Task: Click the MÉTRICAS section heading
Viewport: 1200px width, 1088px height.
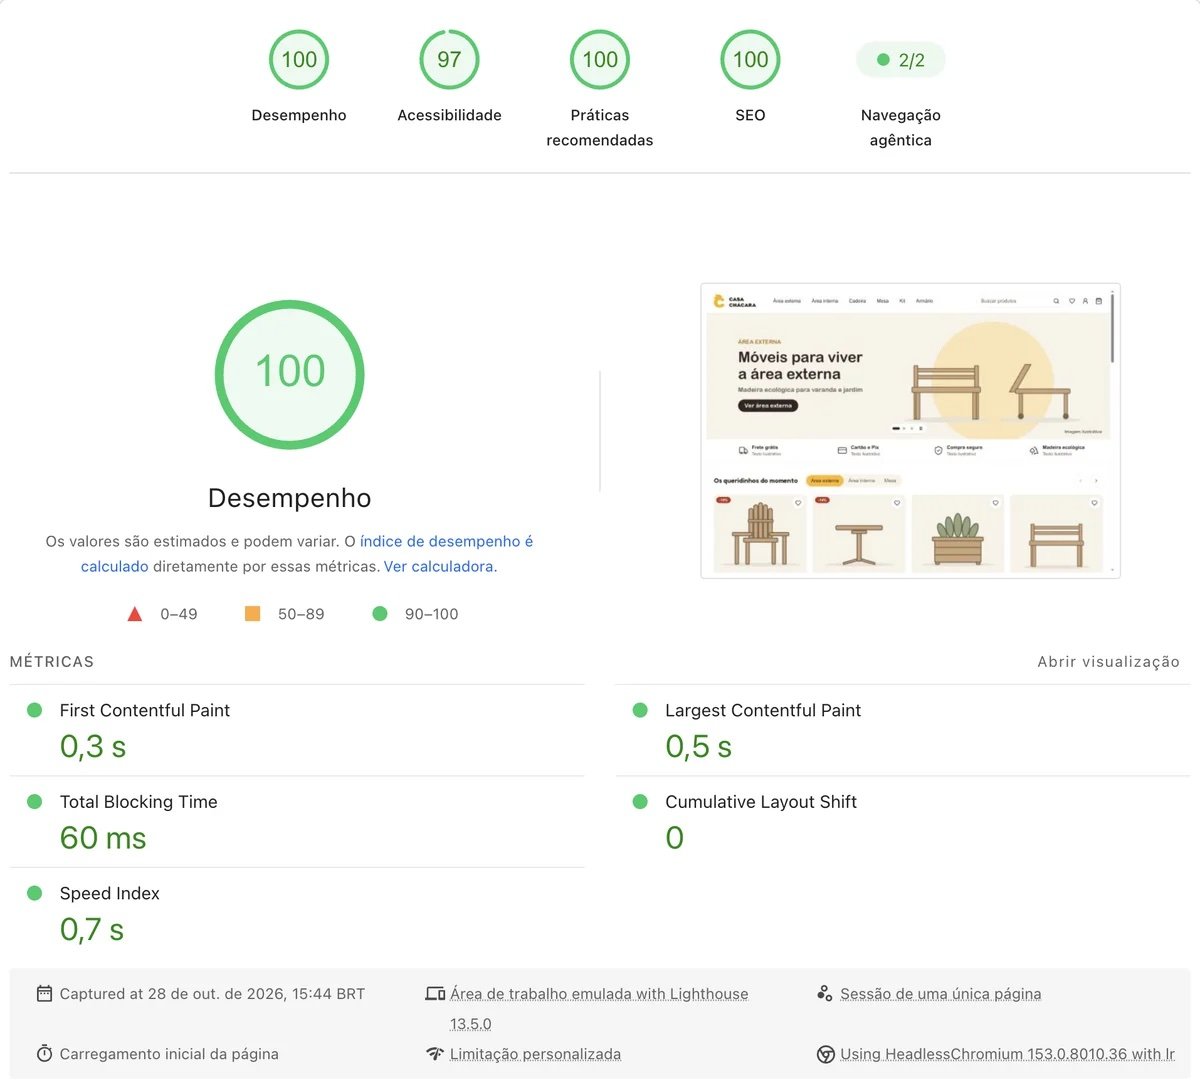Action: click(52, 662)
